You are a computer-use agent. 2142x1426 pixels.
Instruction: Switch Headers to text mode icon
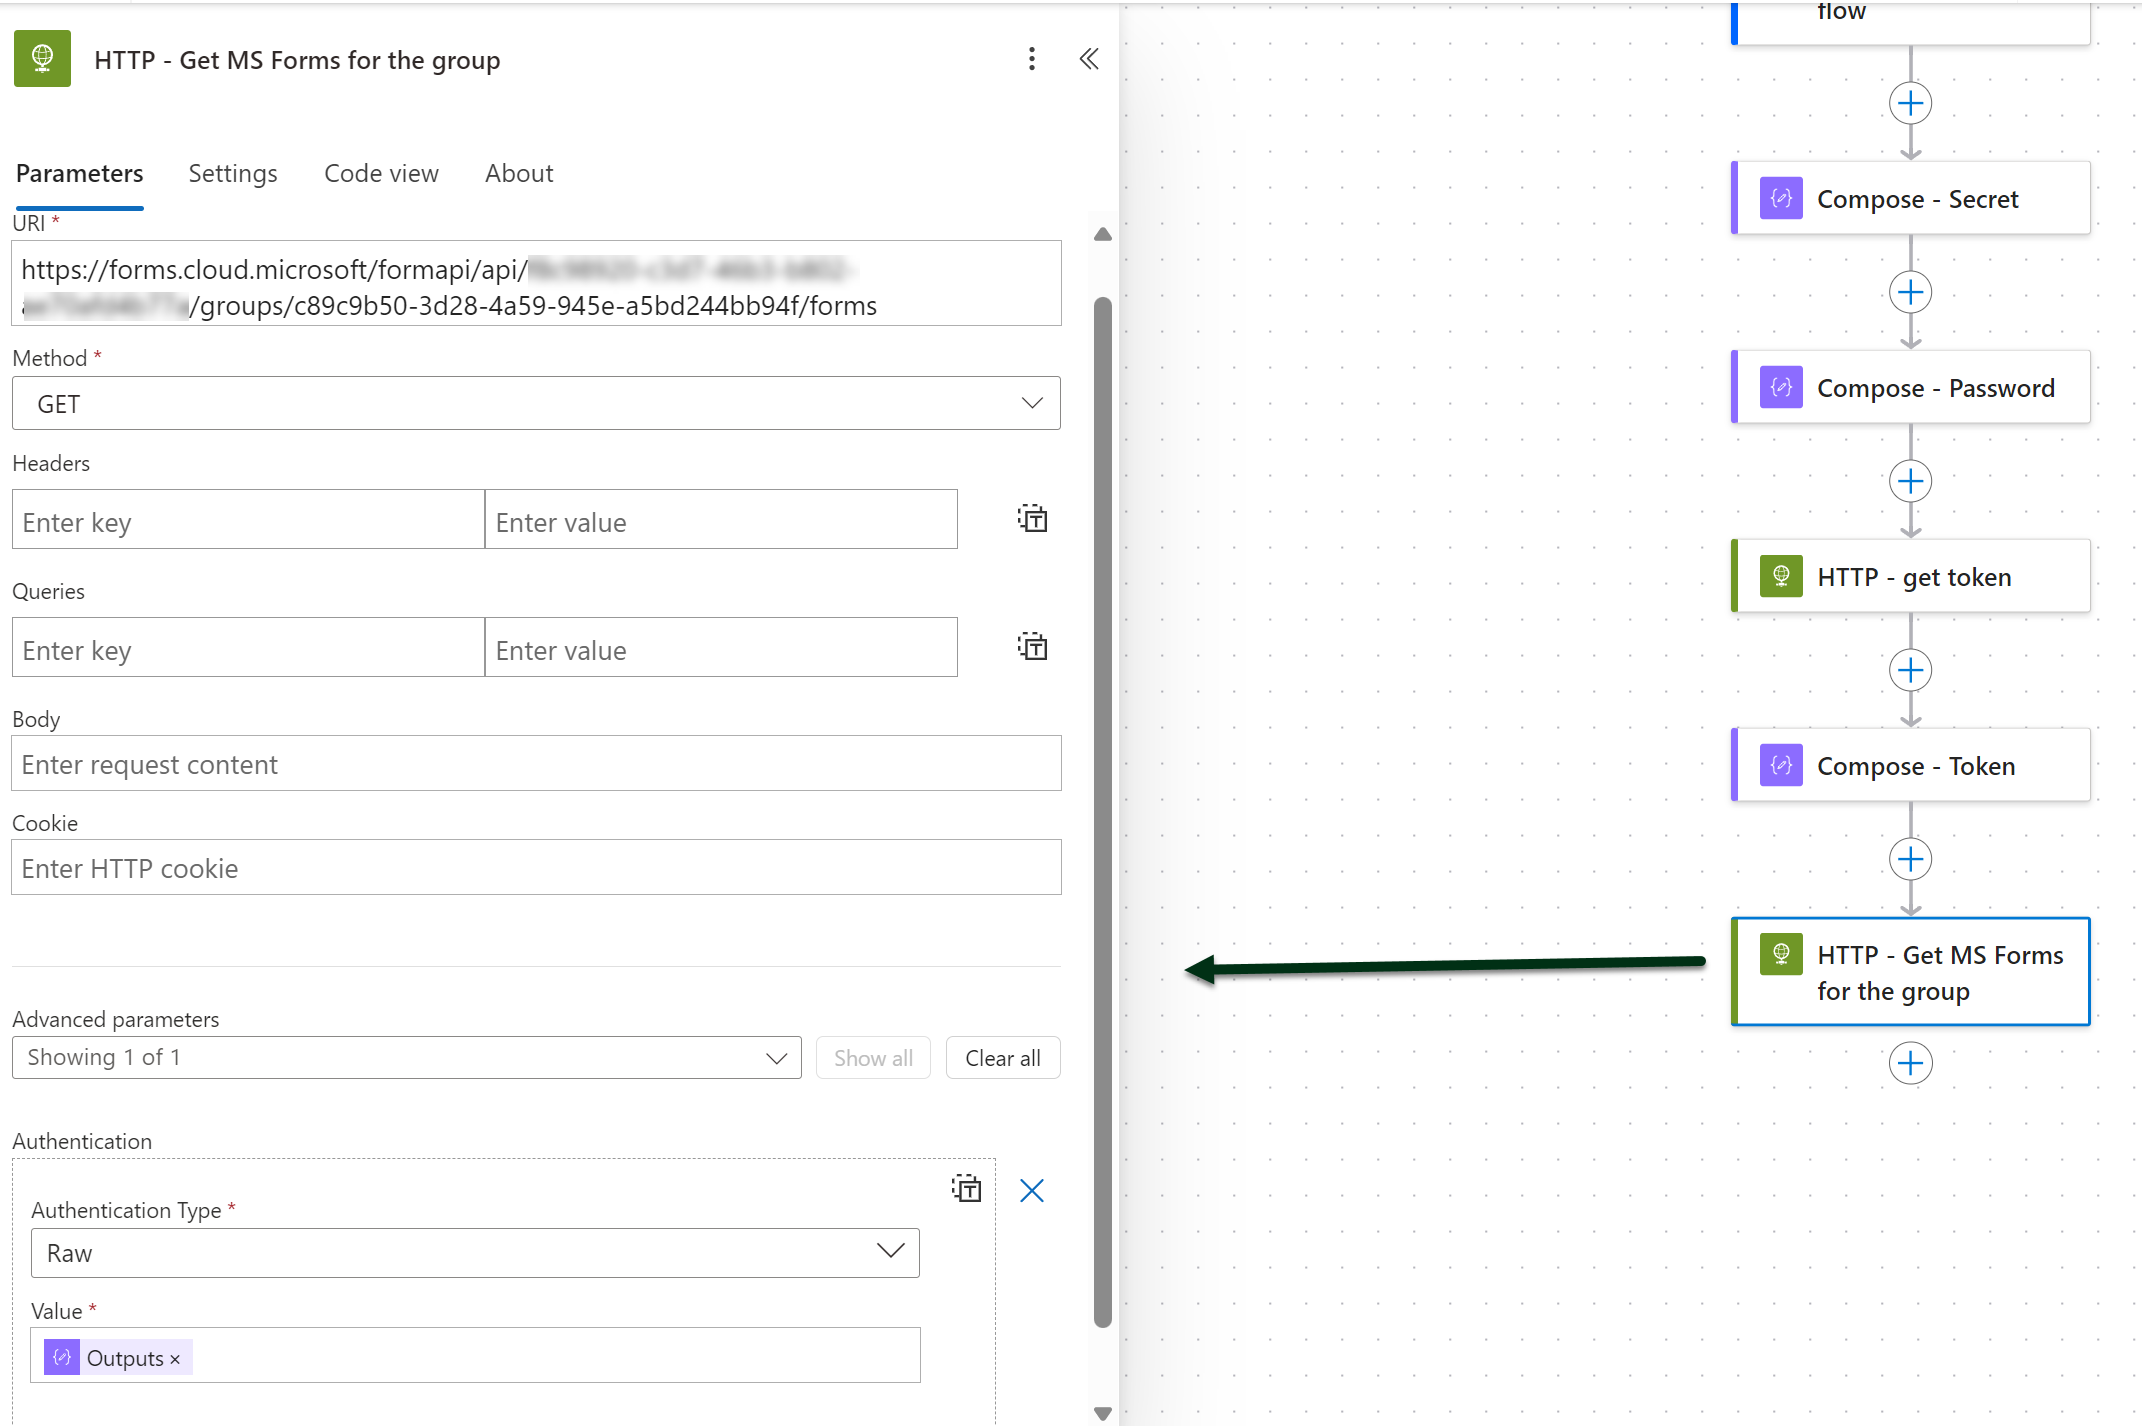(1032, 519)
